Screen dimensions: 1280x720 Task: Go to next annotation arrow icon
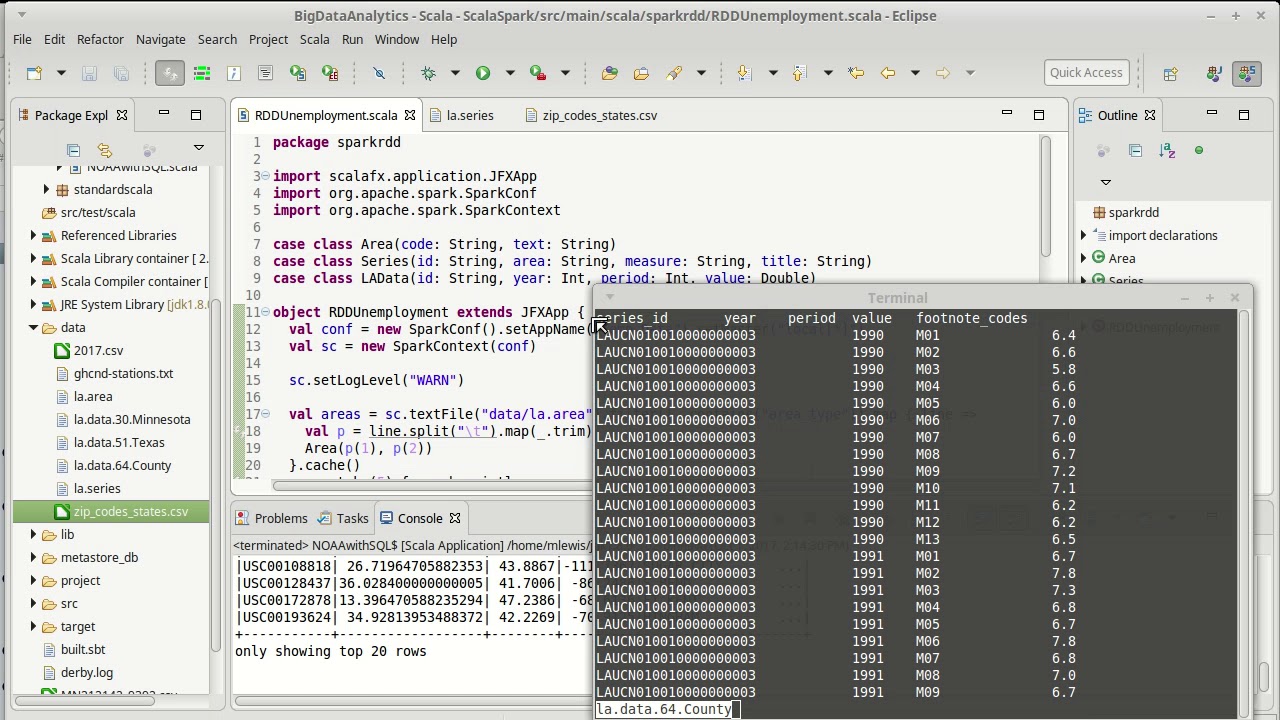tap(743, 73)
